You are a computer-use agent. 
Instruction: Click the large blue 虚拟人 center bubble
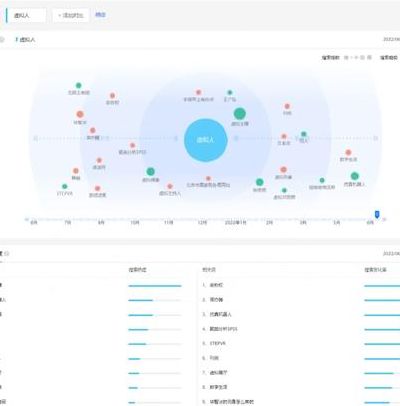pyautogui.click(x=206, y=140)
